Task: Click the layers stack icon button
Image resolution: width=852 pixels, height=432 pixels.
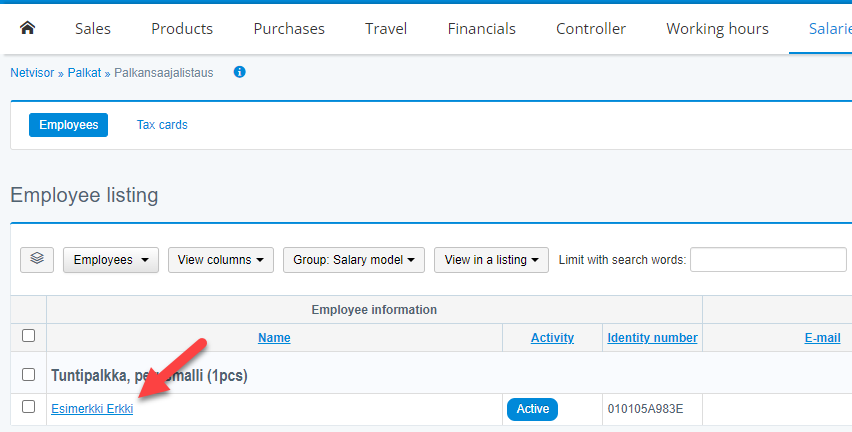Action: point(37,259)
